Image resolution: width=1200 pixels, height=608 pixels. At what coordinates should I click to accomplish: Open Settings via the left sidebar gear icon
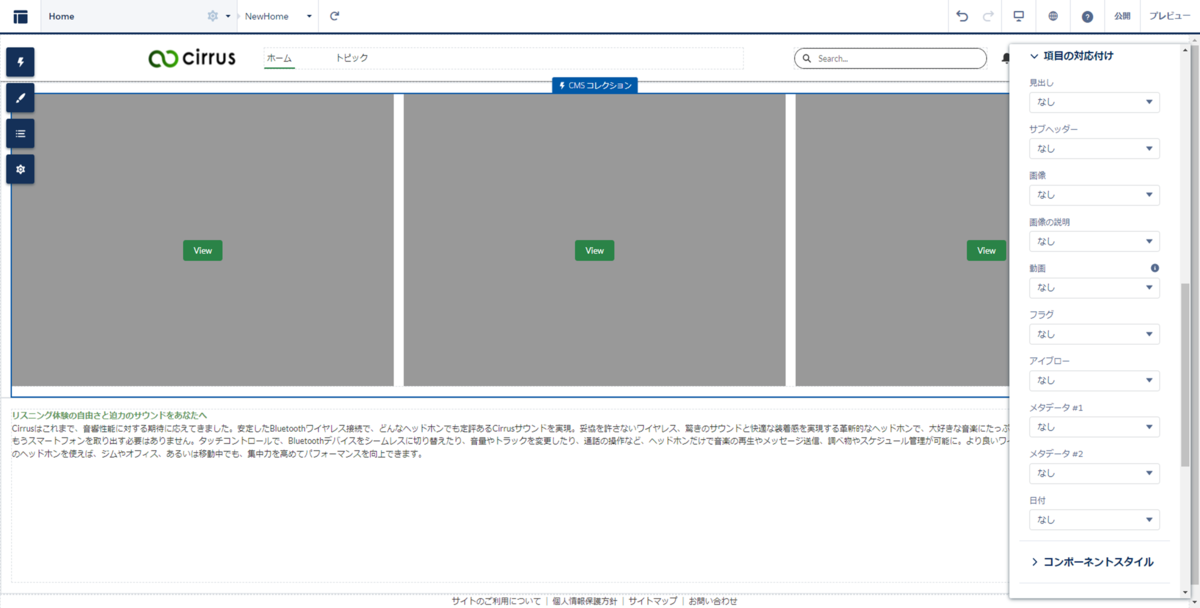click(20, 169)
